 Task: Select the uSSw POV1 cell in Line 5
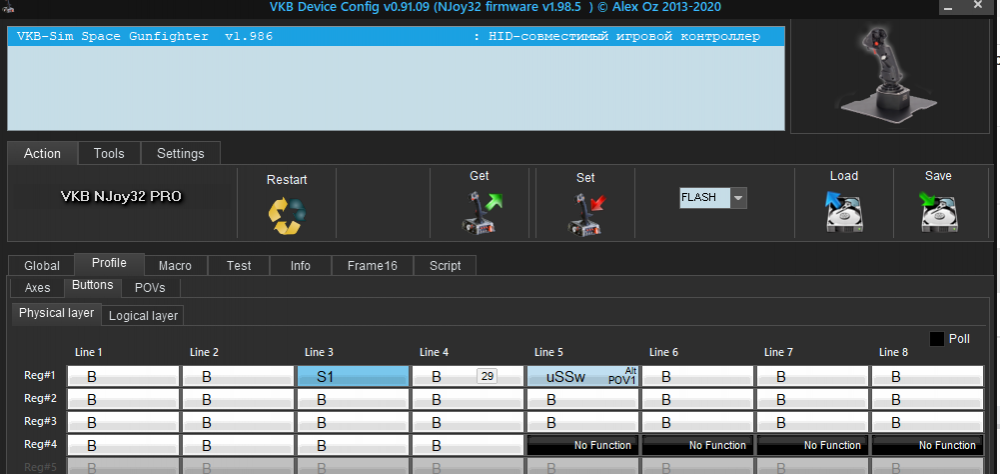pyautogui.click(x=582, y=376)
